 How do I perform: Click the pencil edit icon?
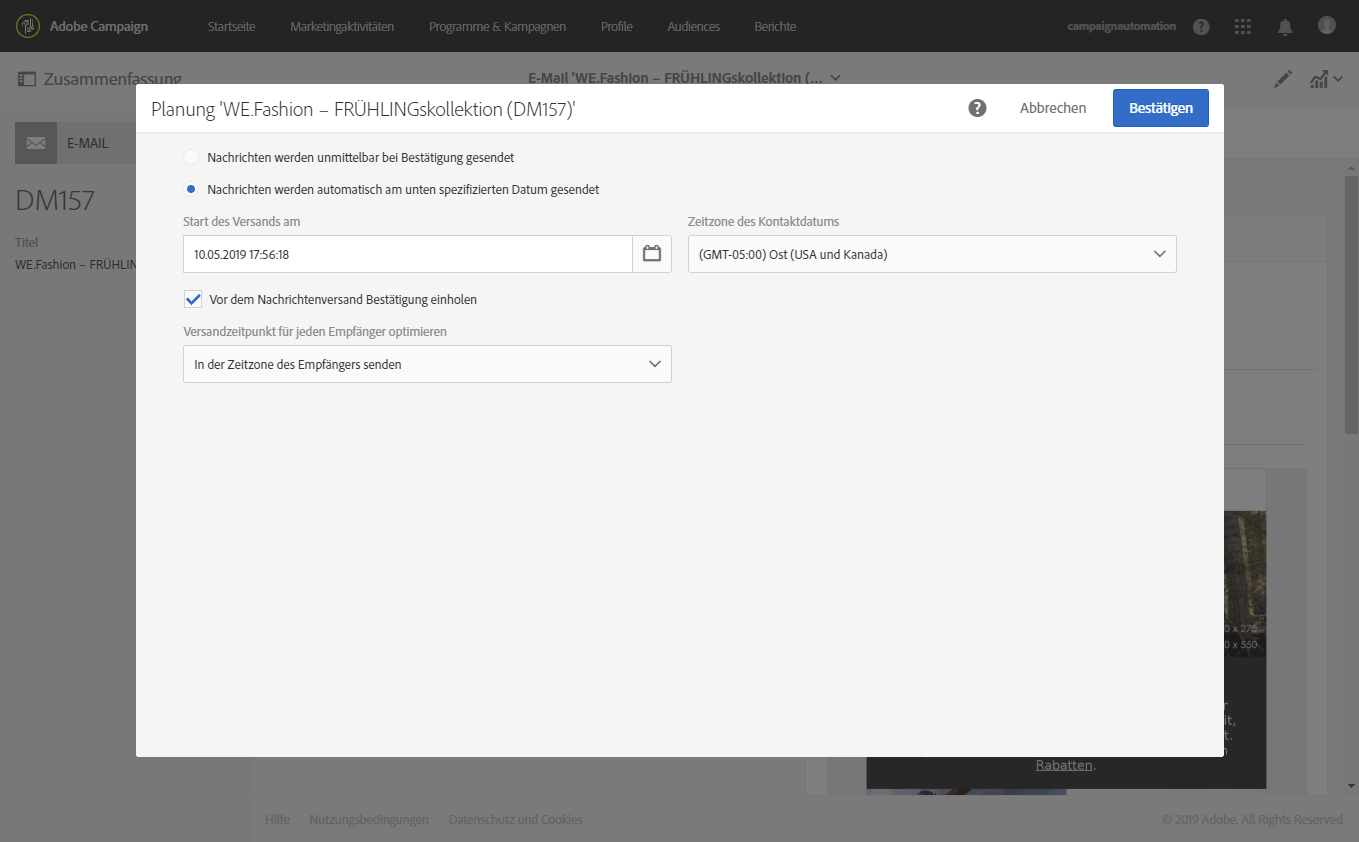[x=1283, y=79]
